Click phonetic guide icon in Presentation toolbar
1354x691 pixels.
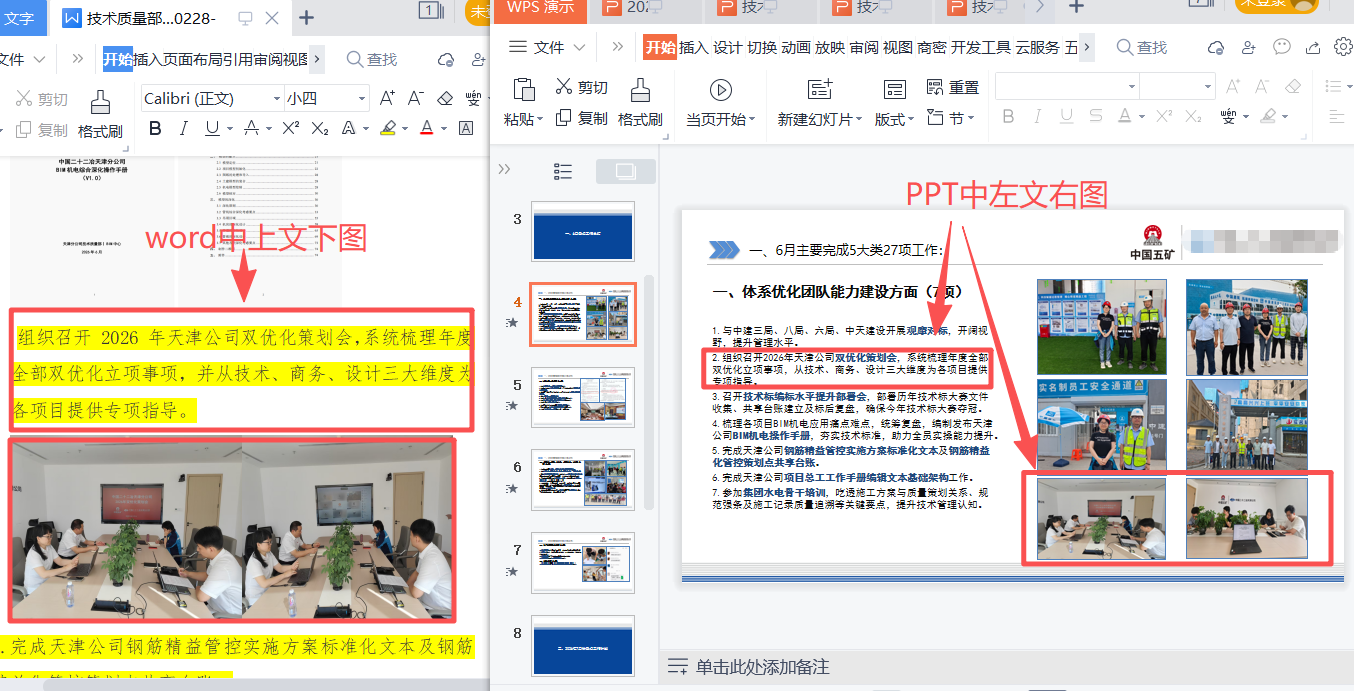1230,116
